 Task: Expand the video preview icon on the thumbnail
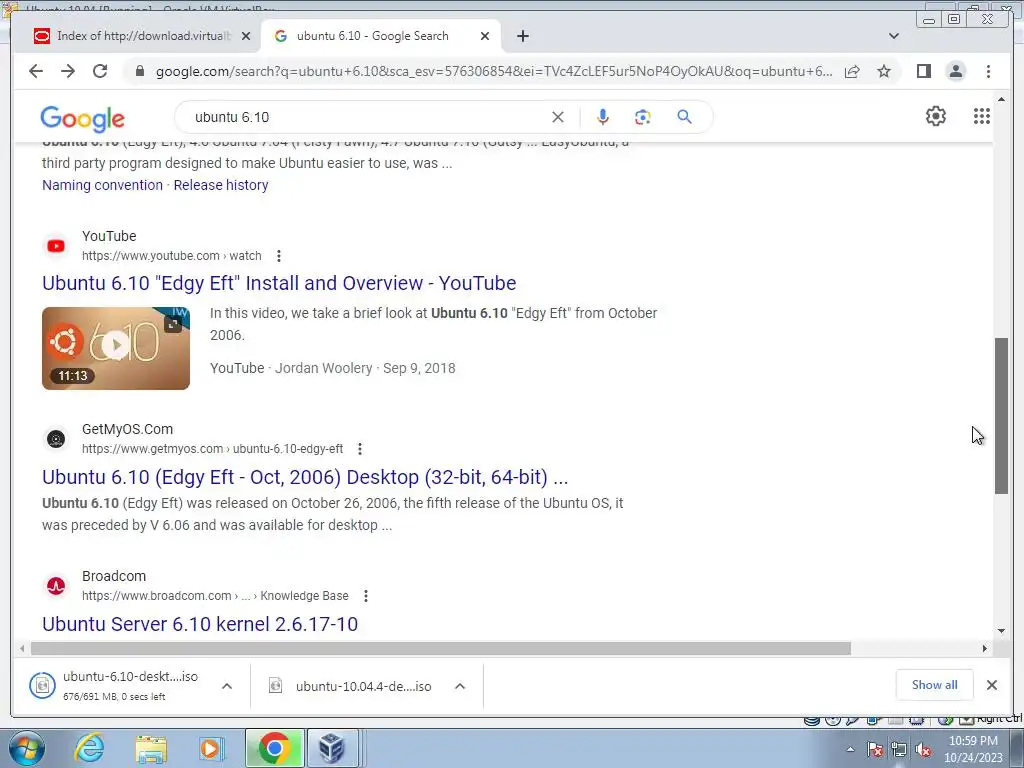[x=172, y=324]
